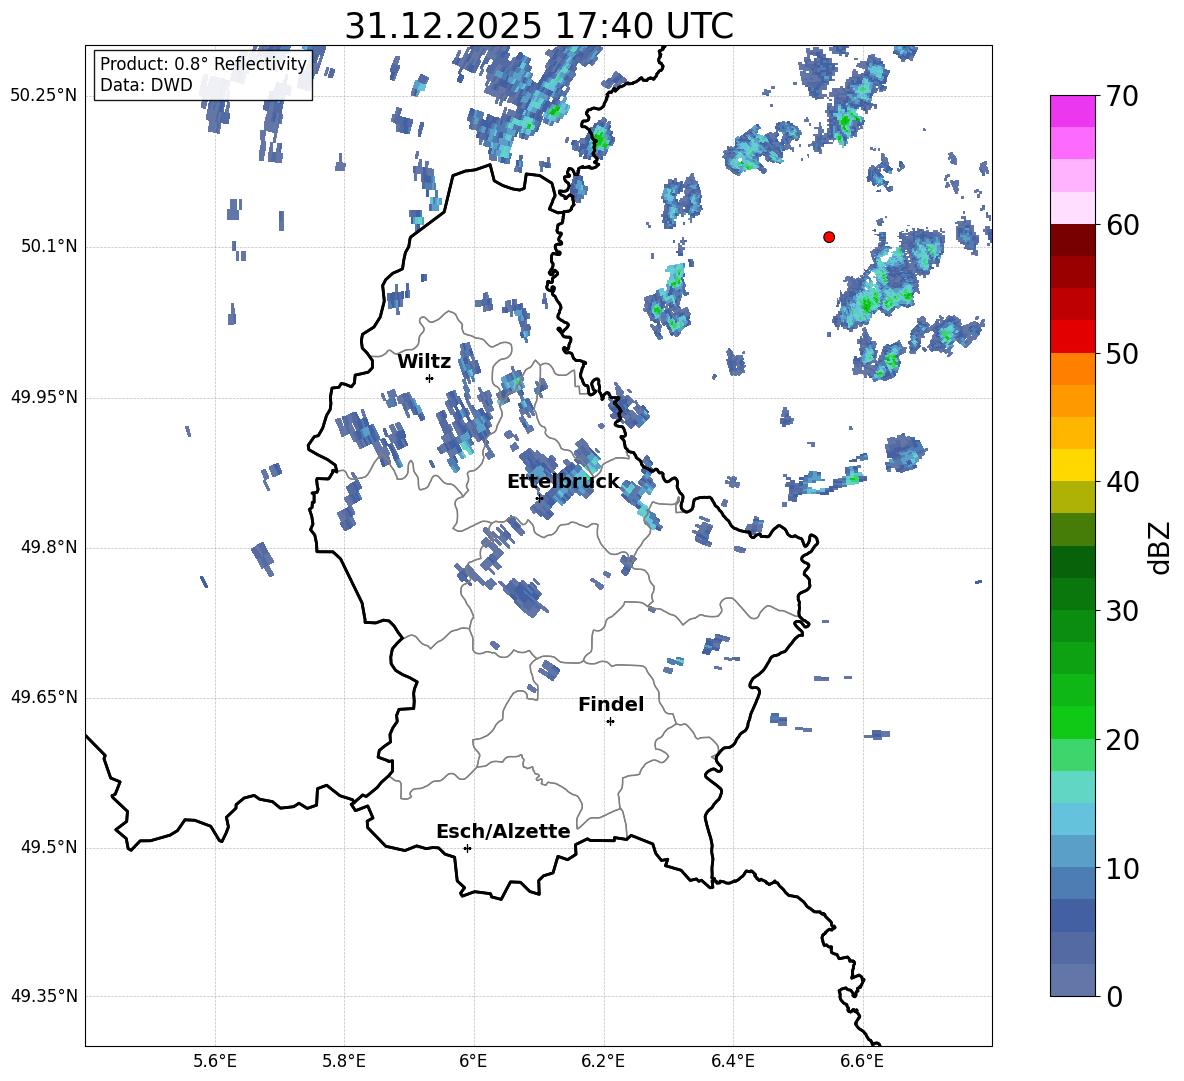Click the 6.6°E longitude label
Screen dimensions: 1184x1081
(x=862, y=1061)
